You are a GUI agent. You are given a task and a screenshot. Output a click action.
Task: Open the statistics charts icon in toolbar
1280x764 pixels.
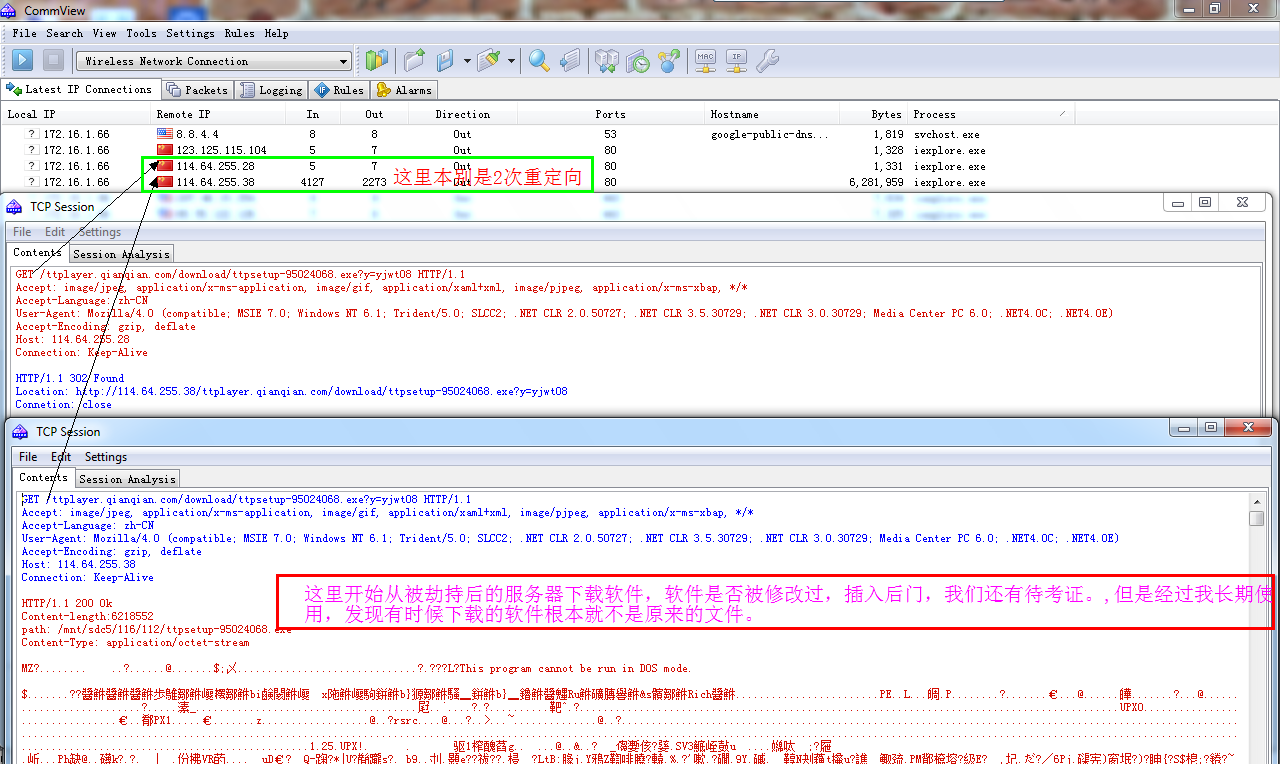(x=376, y=61)
